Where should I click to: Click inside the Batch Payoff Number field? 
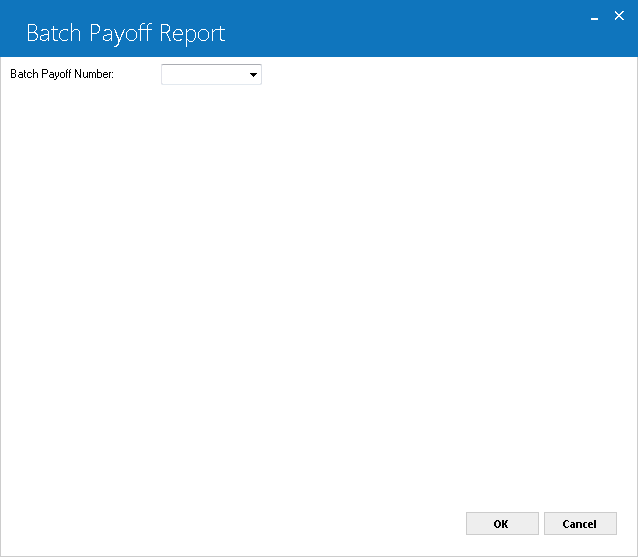(x=211, y=74)
